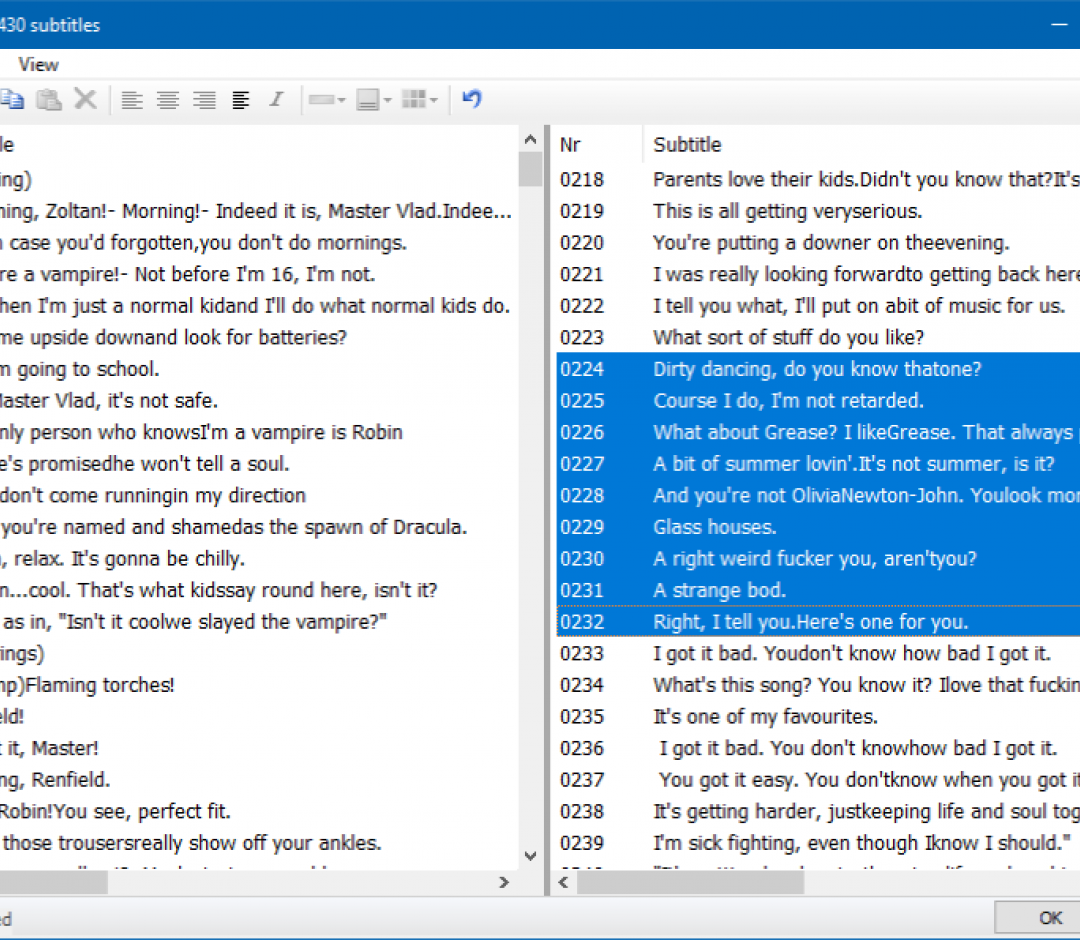Select left row 'Morning!- Indeed it is, Master Vlad'
The height and width of the screenshot is (940, 1080).
click(x=259, y=211)
